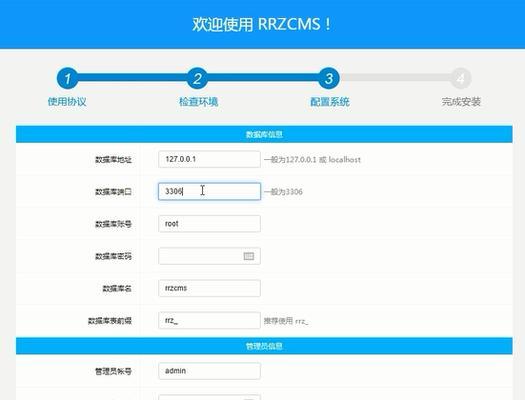Click step 2 circle in progress bar
This screenshot has height=400, width=525.
pos(197,78)
